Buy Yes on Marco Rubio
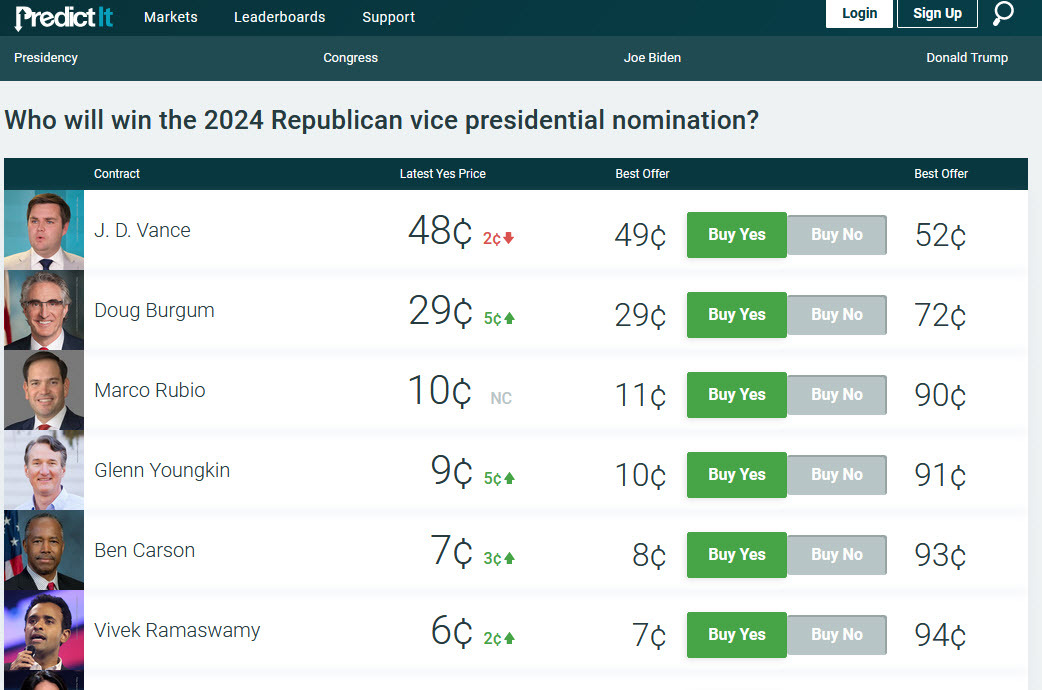Viewport: 1042px width, 690px height. (736, 394)
